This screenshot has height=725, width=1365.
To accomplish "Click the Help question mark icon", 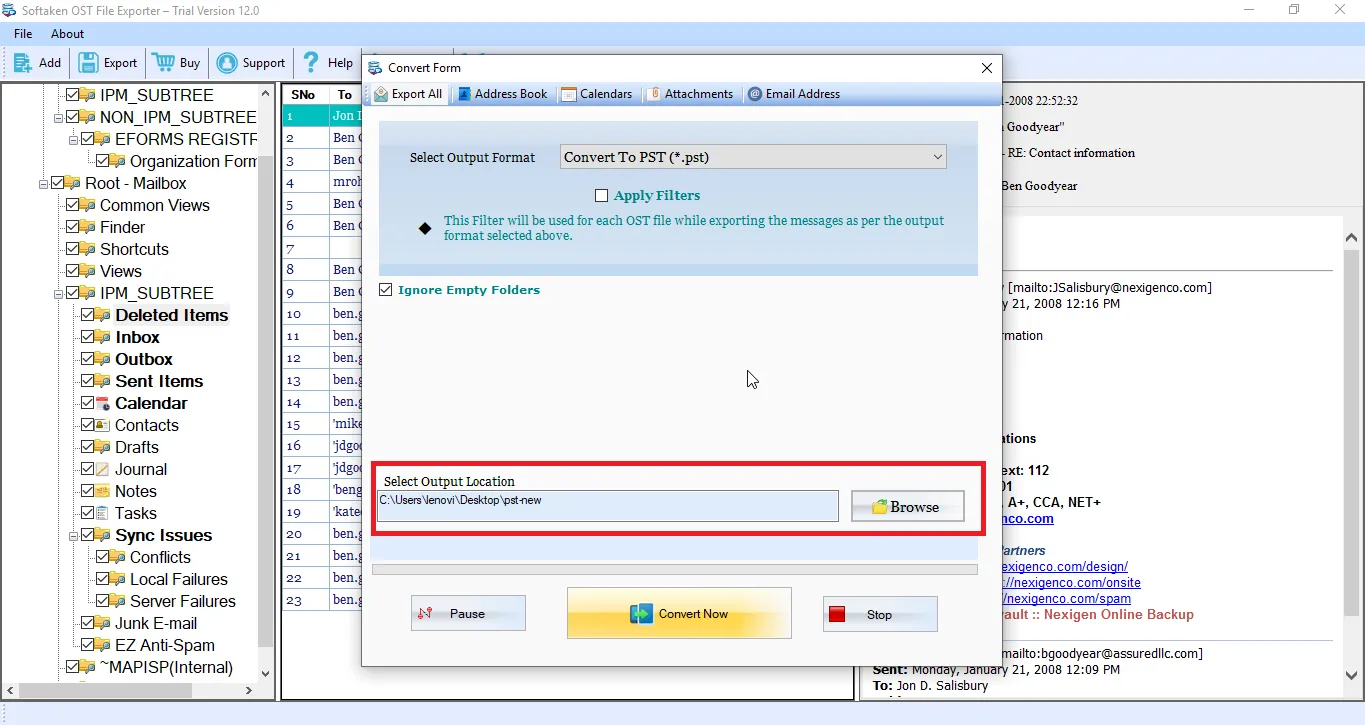I will [x=311, y=62].
